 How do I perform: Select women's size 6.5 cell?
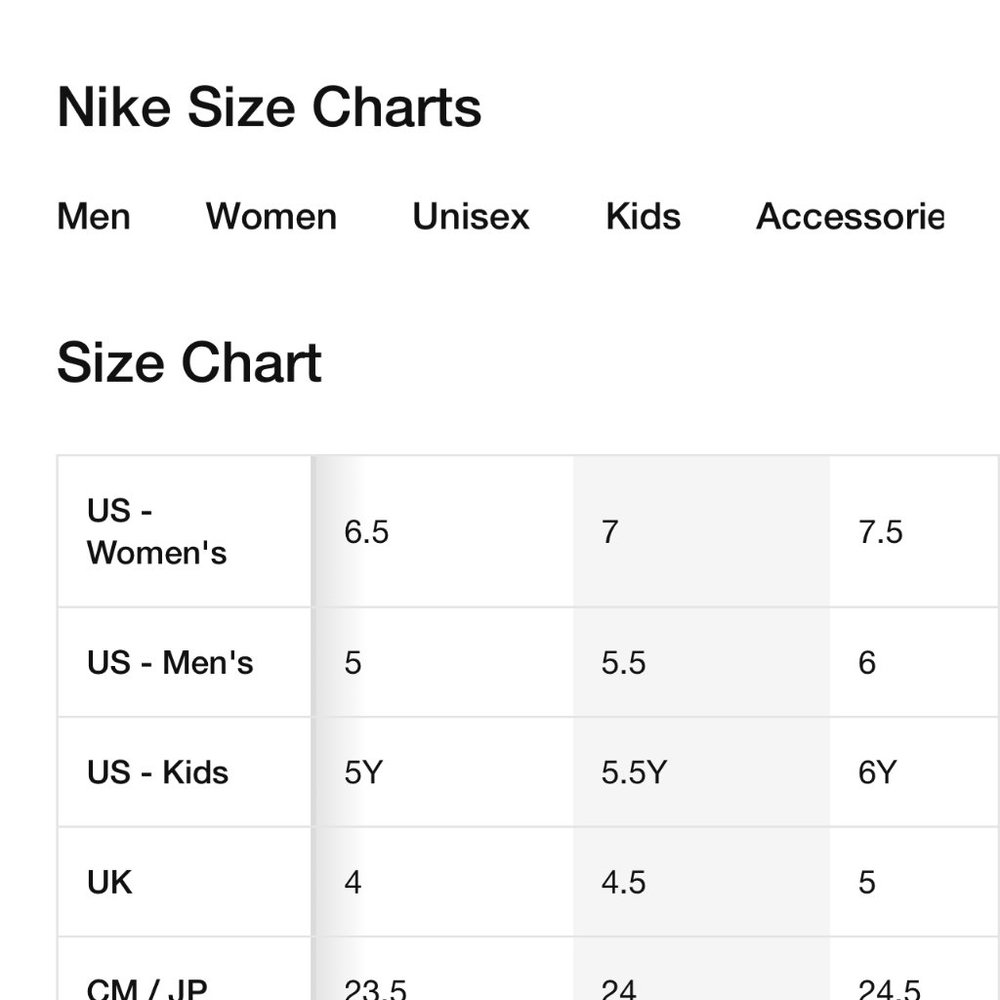click(366, 532)
